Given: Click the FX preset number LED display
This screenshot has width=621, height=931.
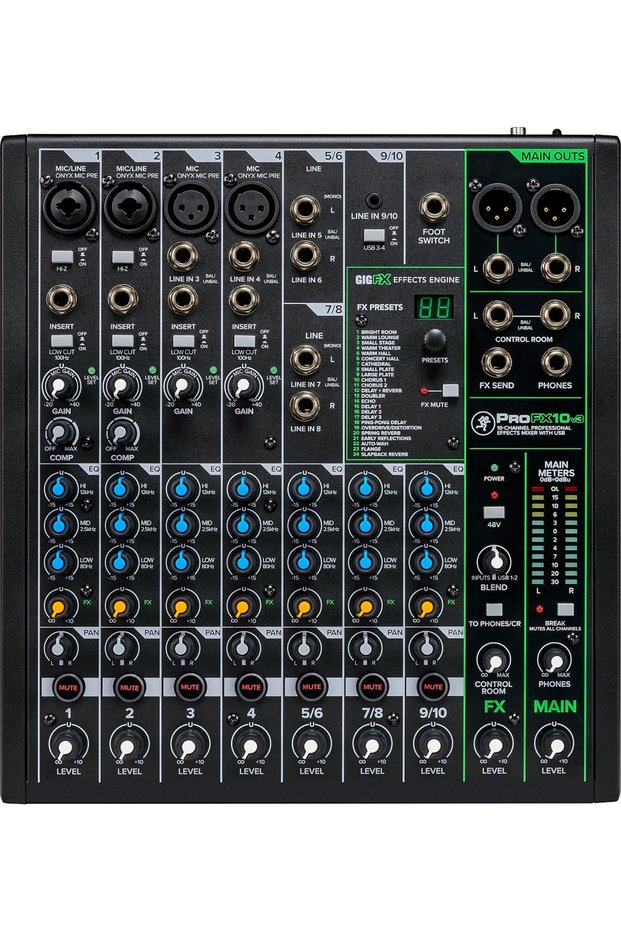Looking at the screenshot, I should pyautogui.click(x=435, y=308).
